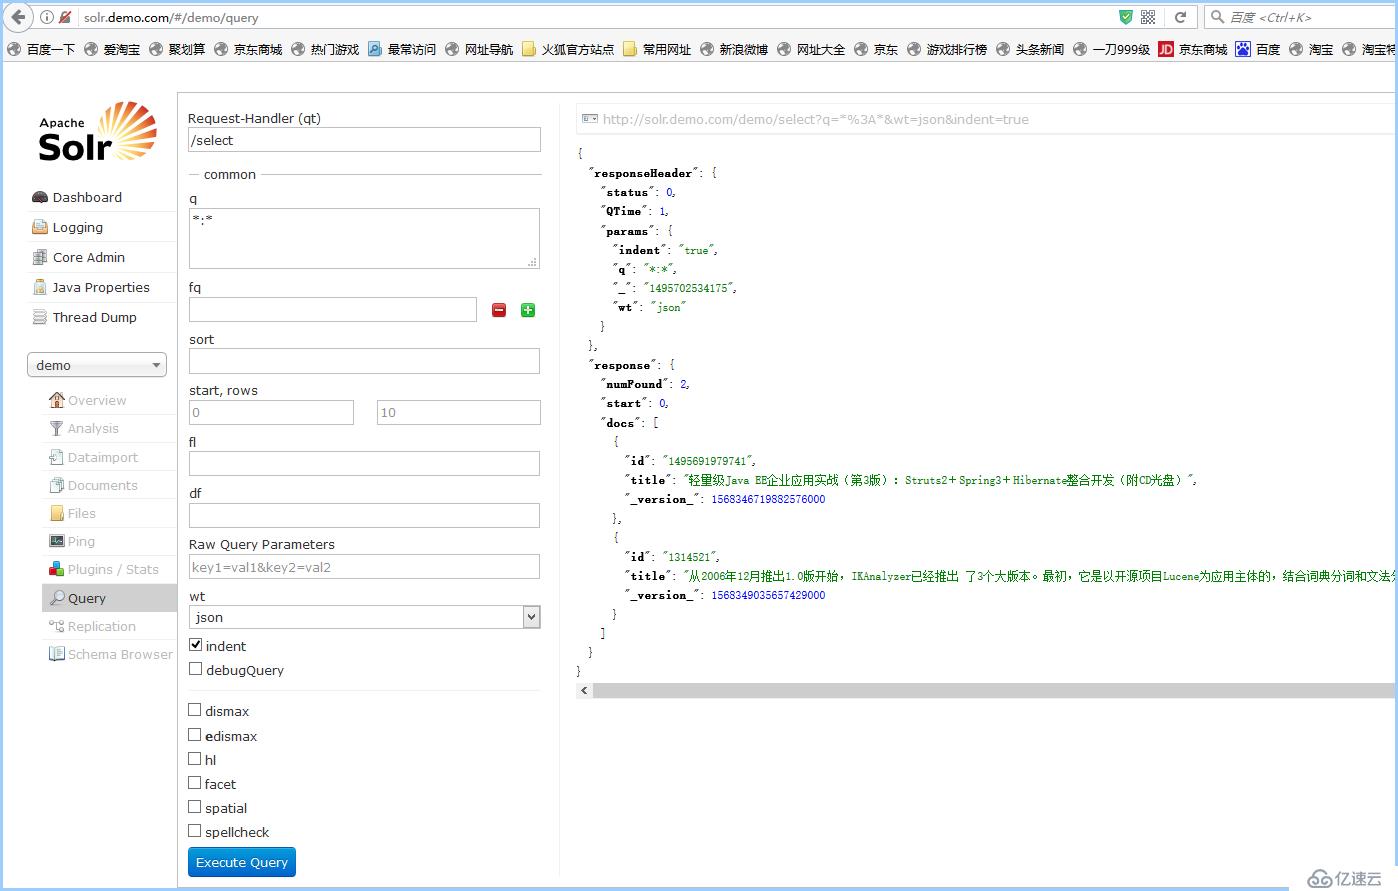This screenshot has height=891, width=1398.
Task: Open the demo core selector dropdown
Action: tap(97, 365)
